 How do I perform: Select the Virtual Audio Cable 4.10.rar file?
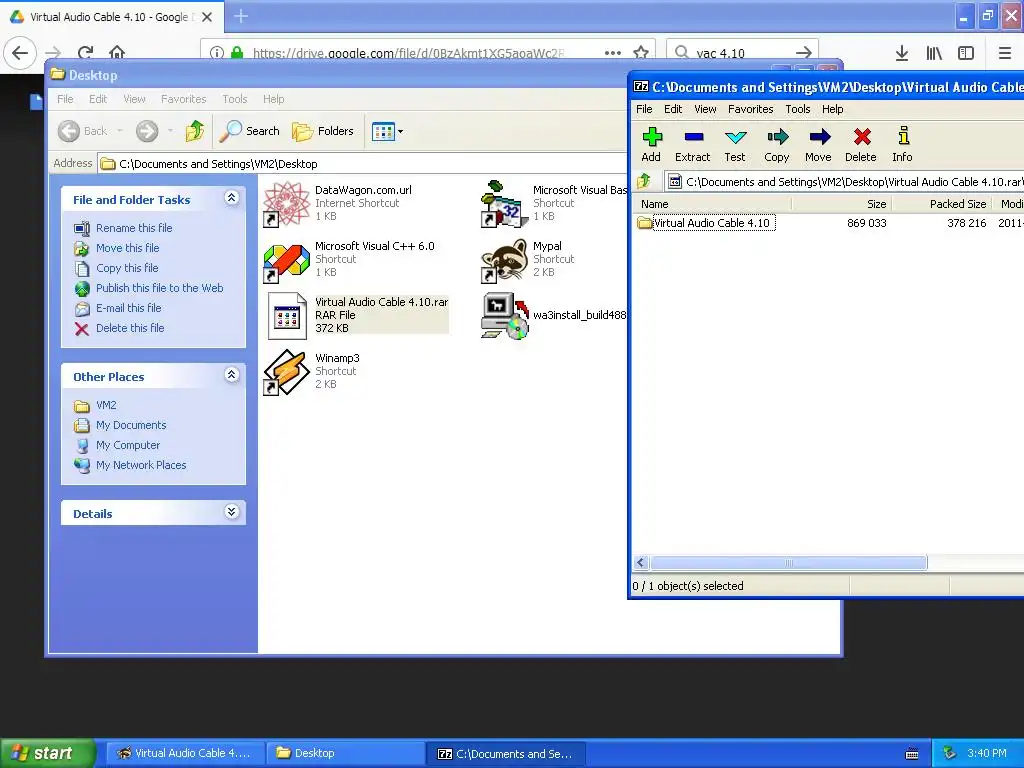[357, 315]
